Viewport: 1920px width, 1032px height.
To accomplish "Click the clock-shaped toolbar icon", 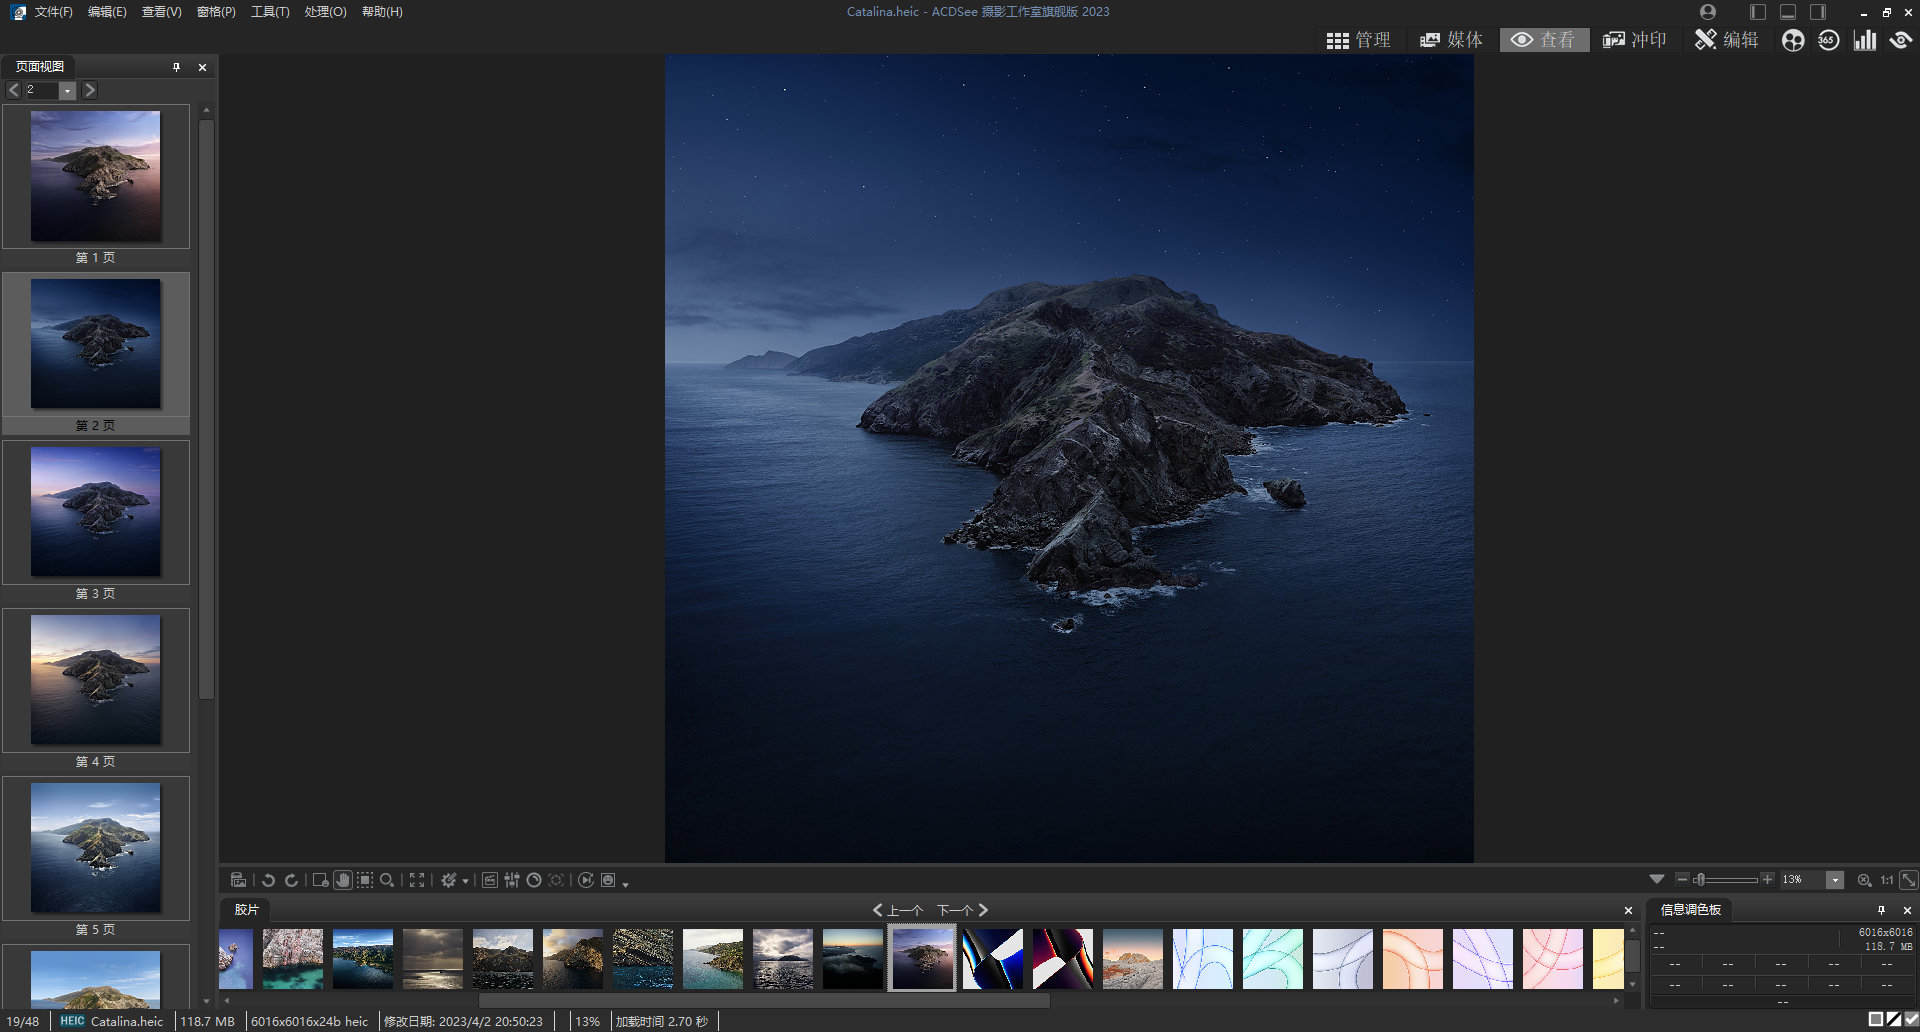I will [x=534, y=880].
